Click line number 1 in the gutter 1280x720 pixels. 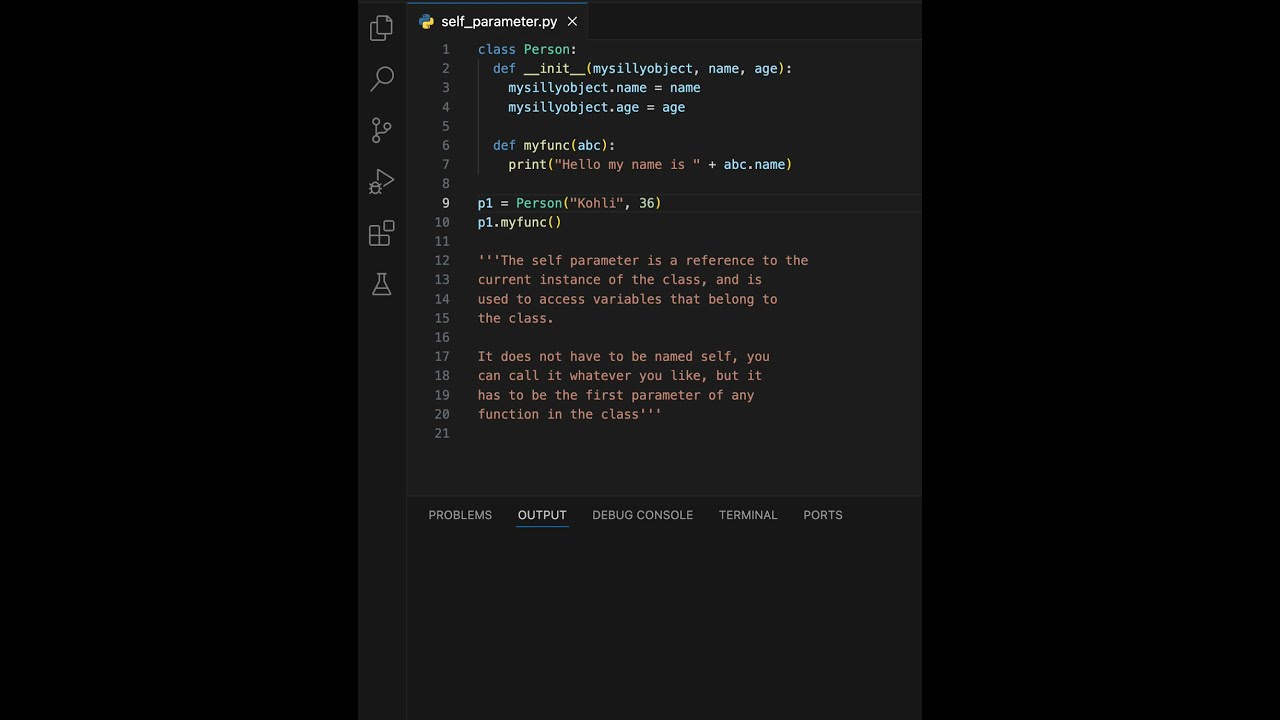(446, 49)
